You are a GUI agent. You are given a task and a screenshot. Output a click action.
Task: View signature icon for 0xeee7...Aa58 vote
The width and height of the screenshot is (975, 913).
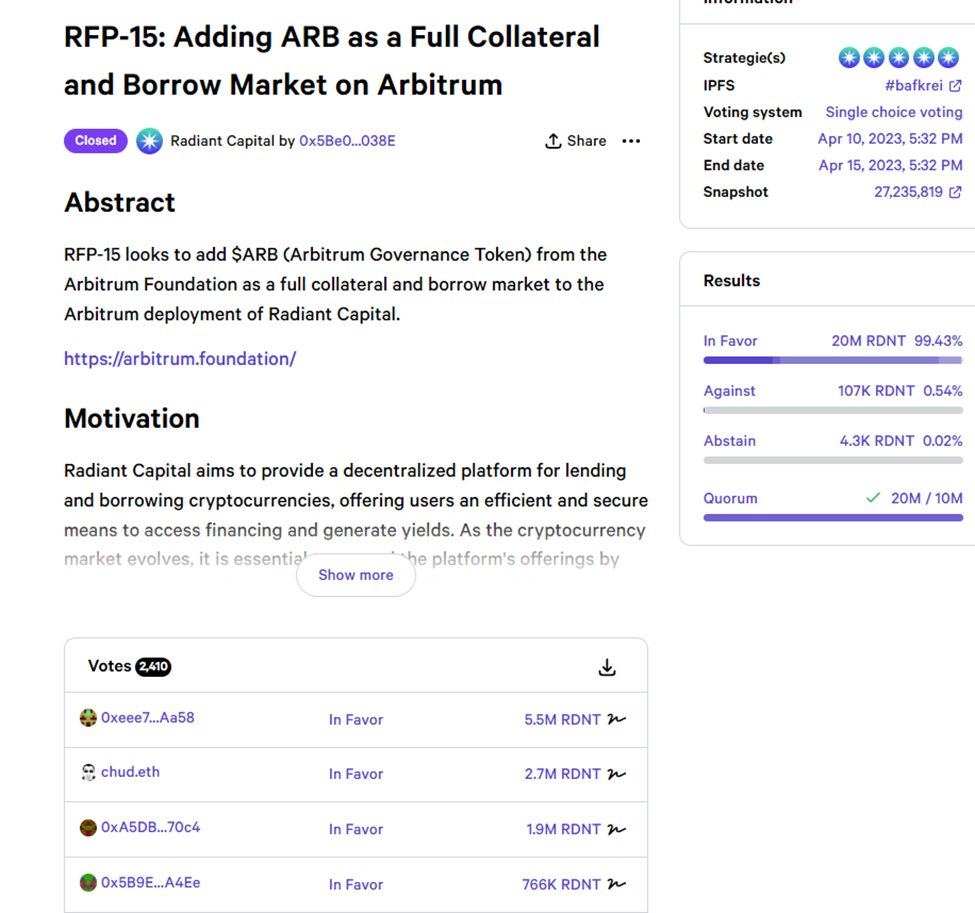pos(617,719)
